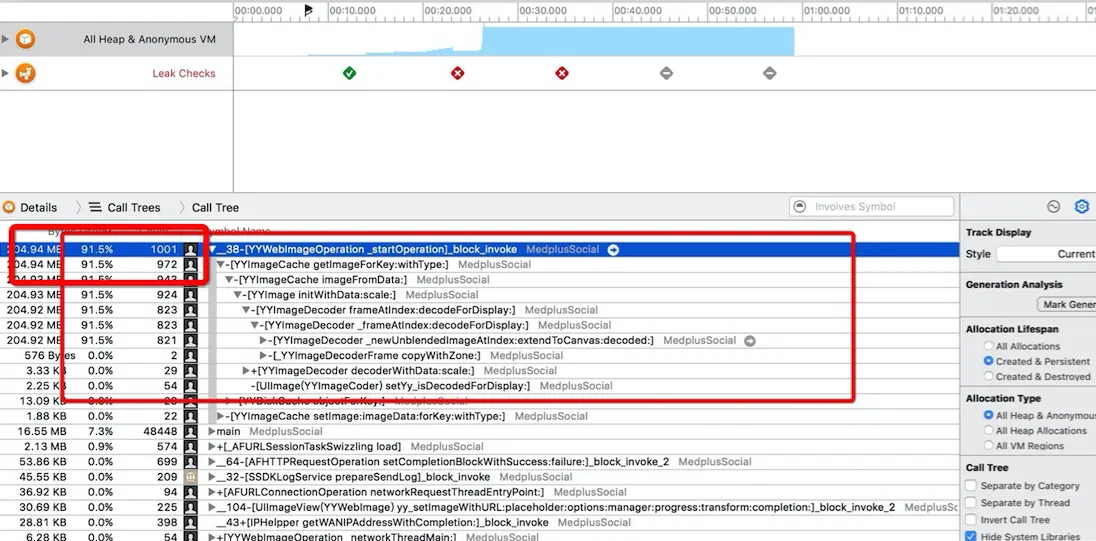Select the count value 48448
Viewport: 1096px width, 541px height.
point(160,431)
